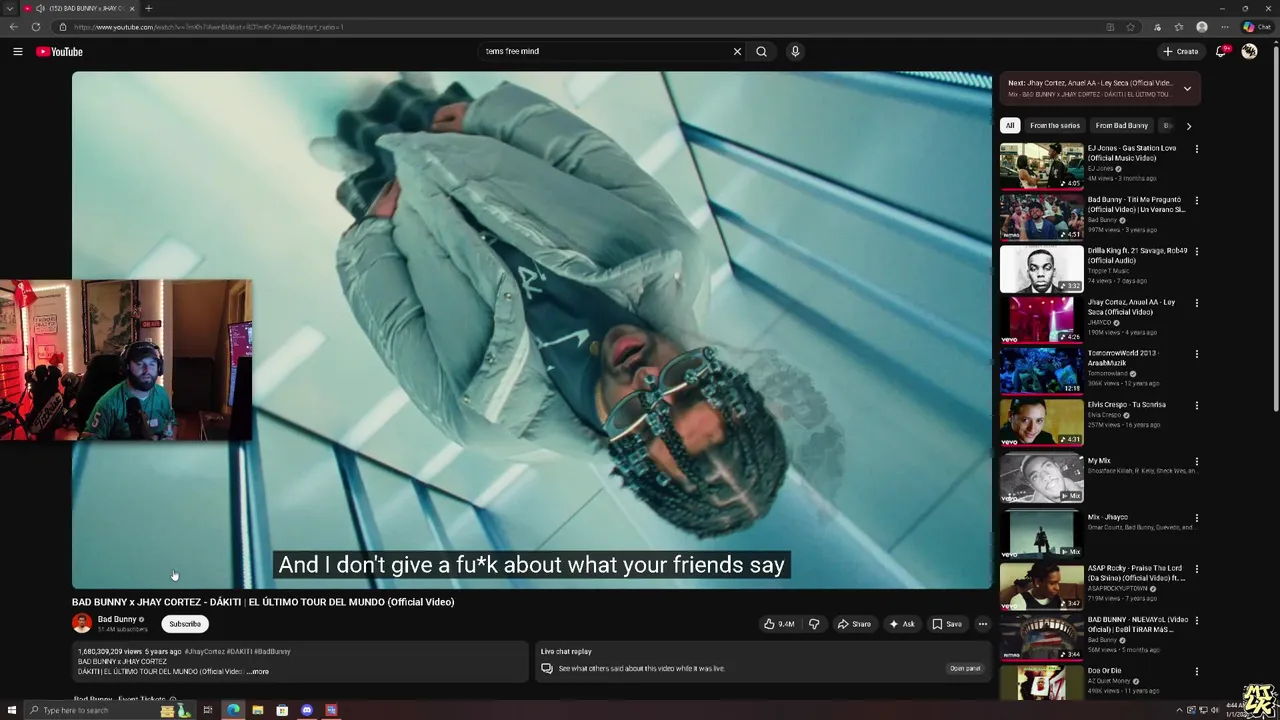
Task: Click the #JhayCortez hashtag in the description
Action: click(x=204, y=652)
